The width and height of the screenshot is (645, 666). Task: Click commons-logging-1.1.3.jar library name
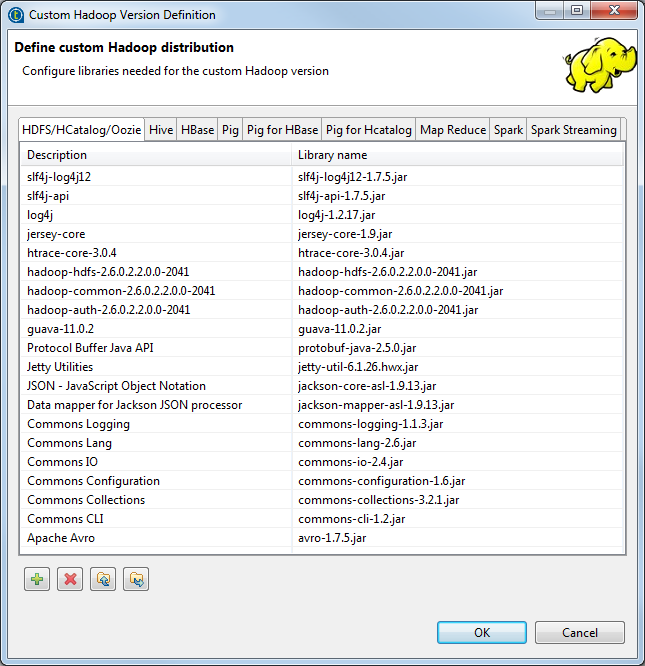click(371, 424)
